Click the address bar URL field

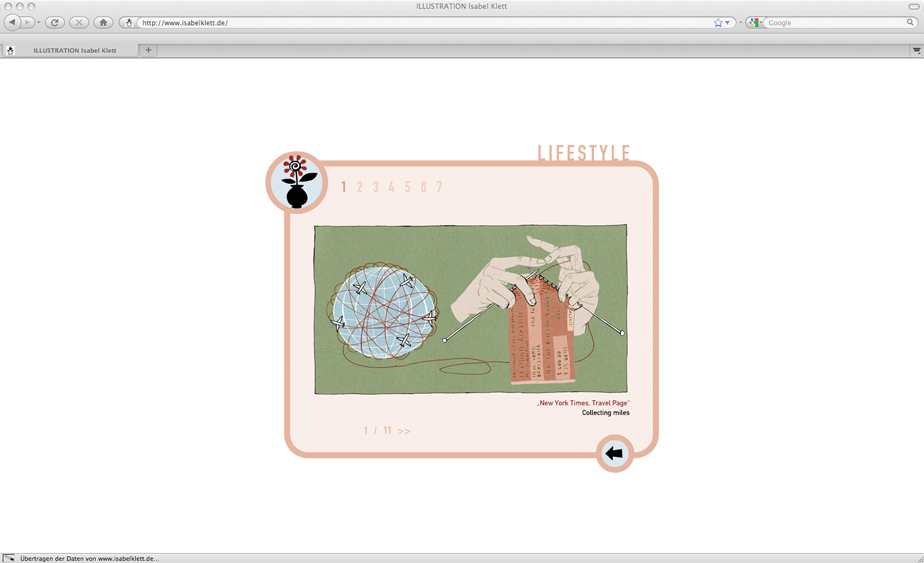tap(420, 22)
